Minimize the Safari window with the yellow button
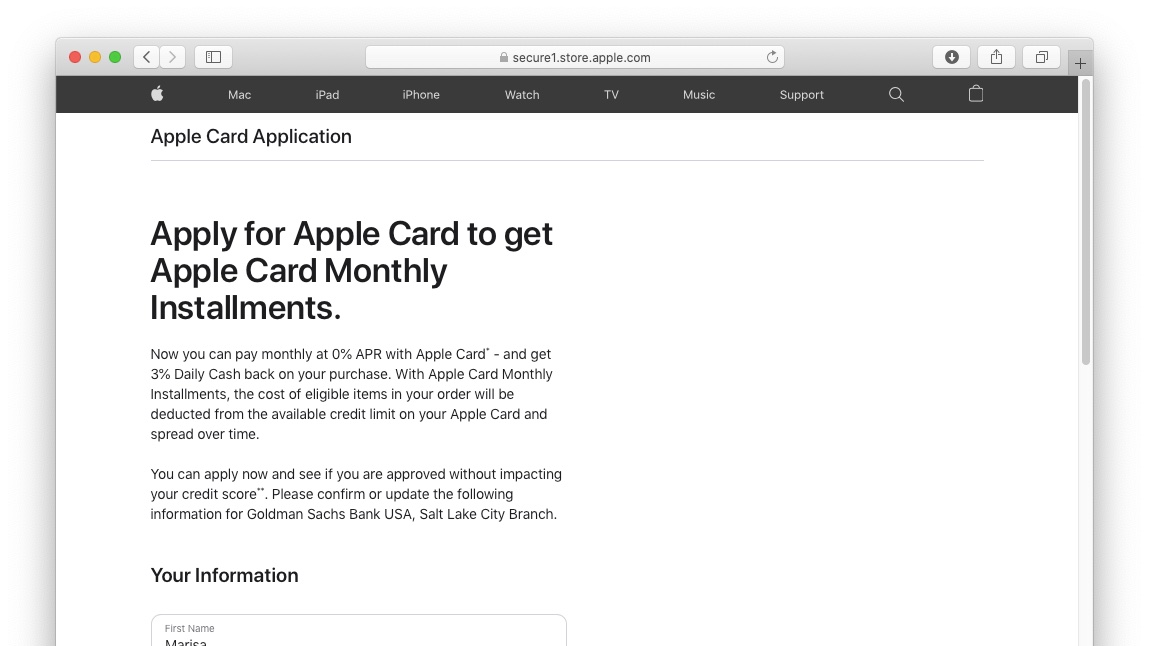The image size is (1149, 646). [95, 57]
